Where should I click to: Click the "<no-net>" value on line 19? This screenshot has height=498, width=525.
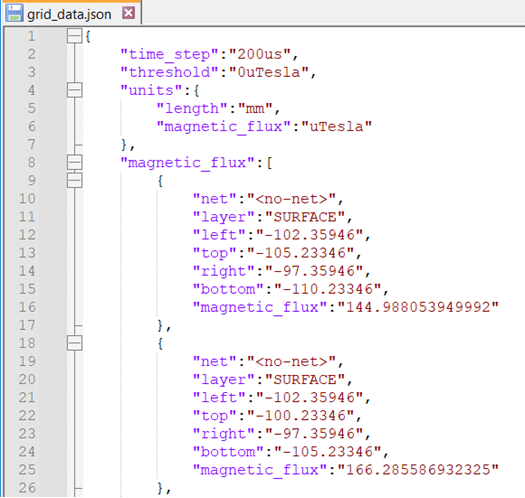pyautogui.click(x=291, y=362)
